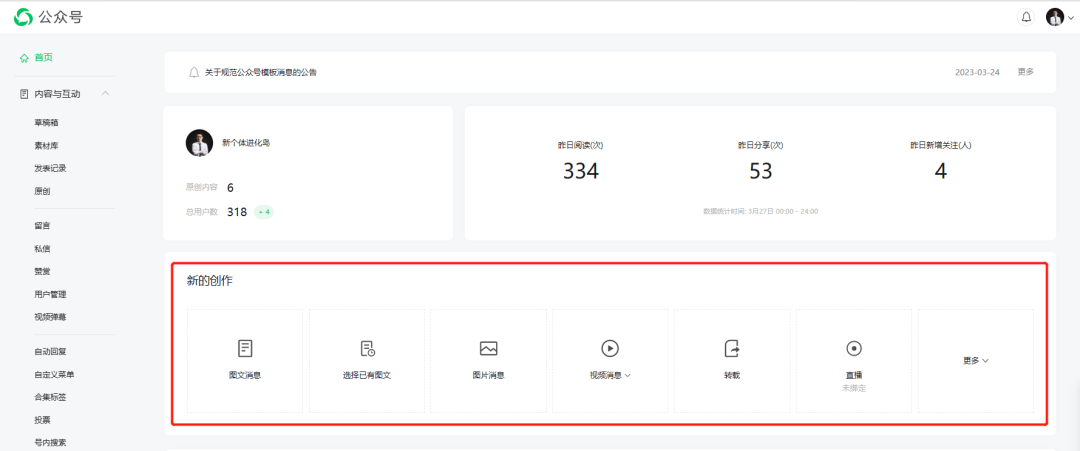Click the 选择已有图文 icon
The width and height of the screenshot is (1080, 451).
point(367,348)
